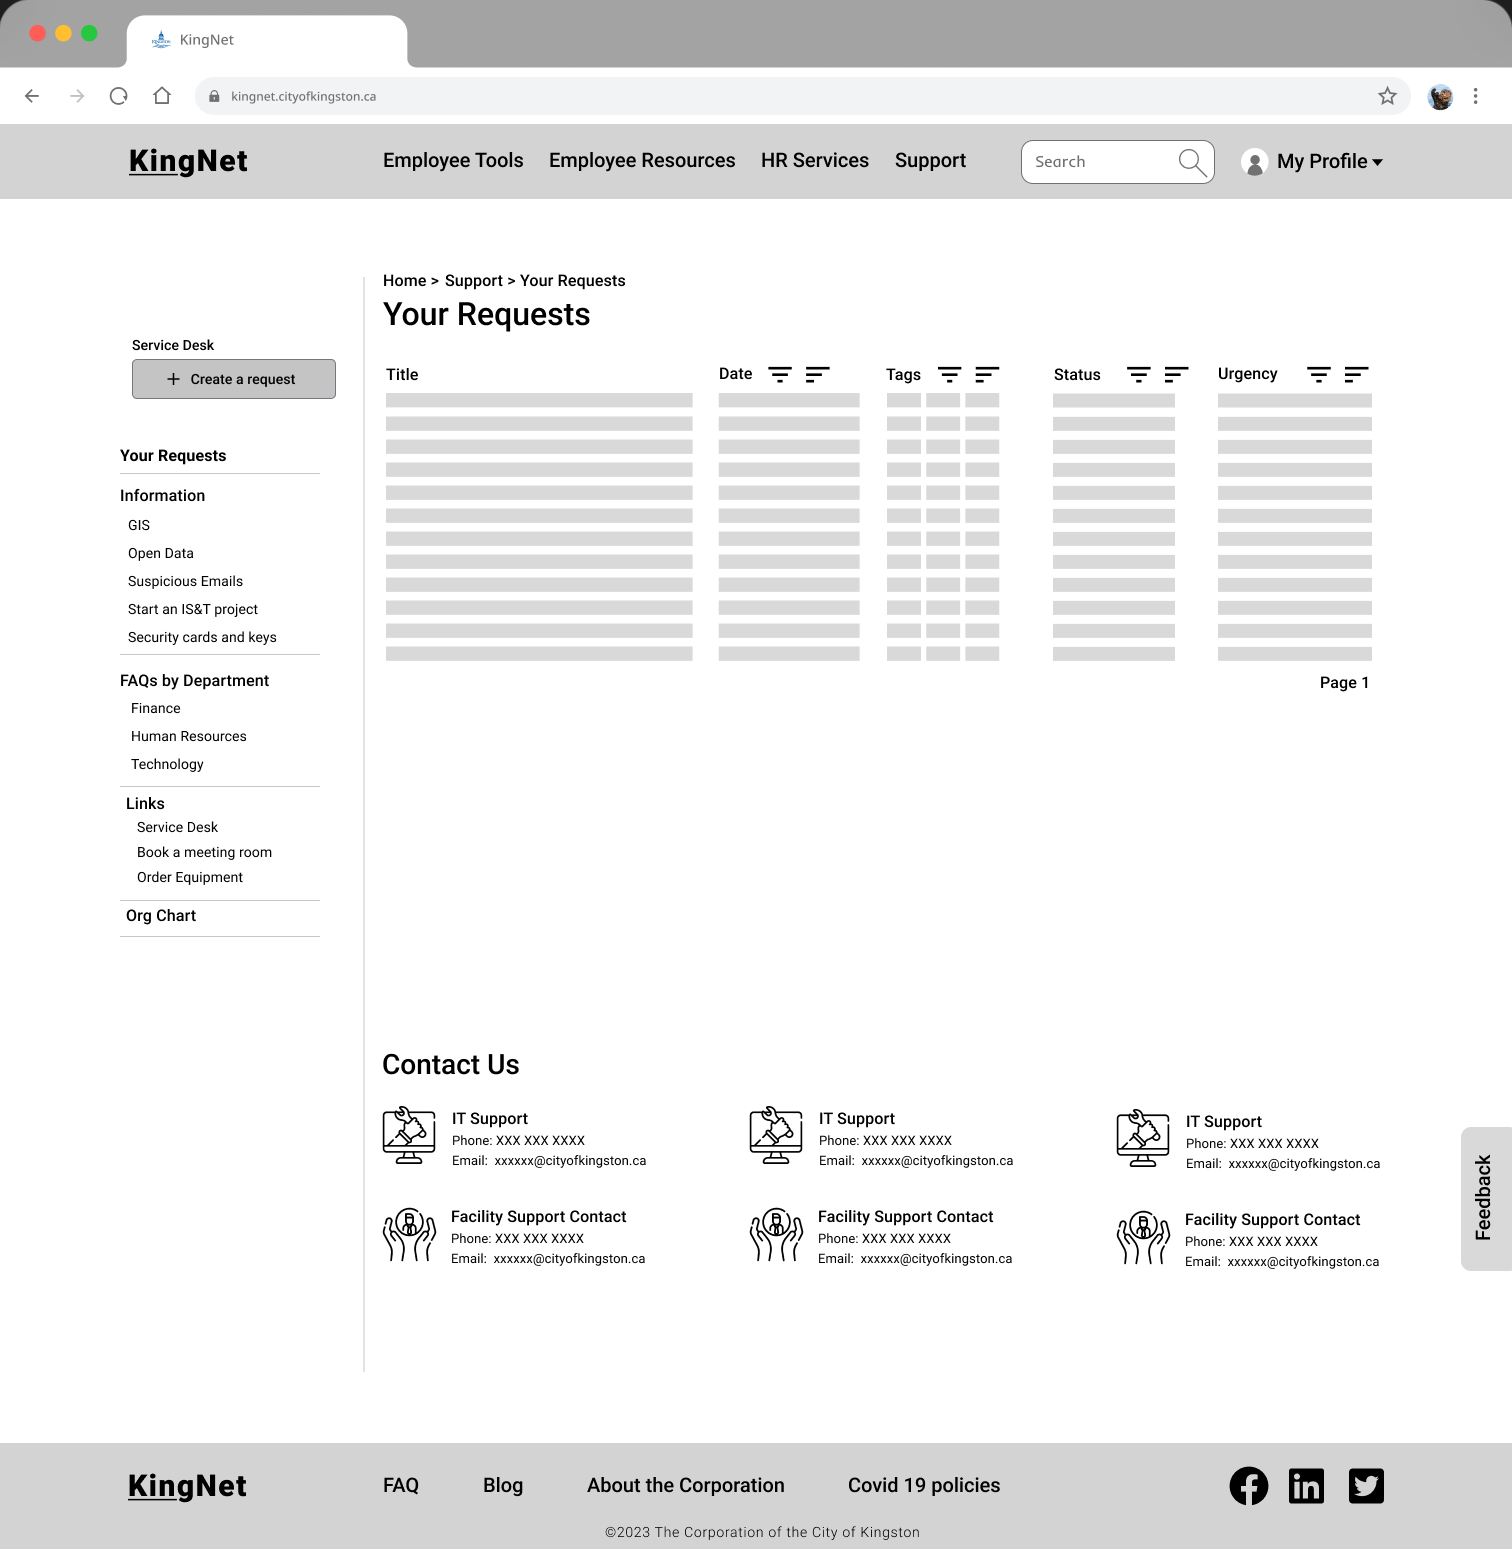The image size is (1512, 1549).
Task: Click inside the Search input field
Action: point(1098,162)
